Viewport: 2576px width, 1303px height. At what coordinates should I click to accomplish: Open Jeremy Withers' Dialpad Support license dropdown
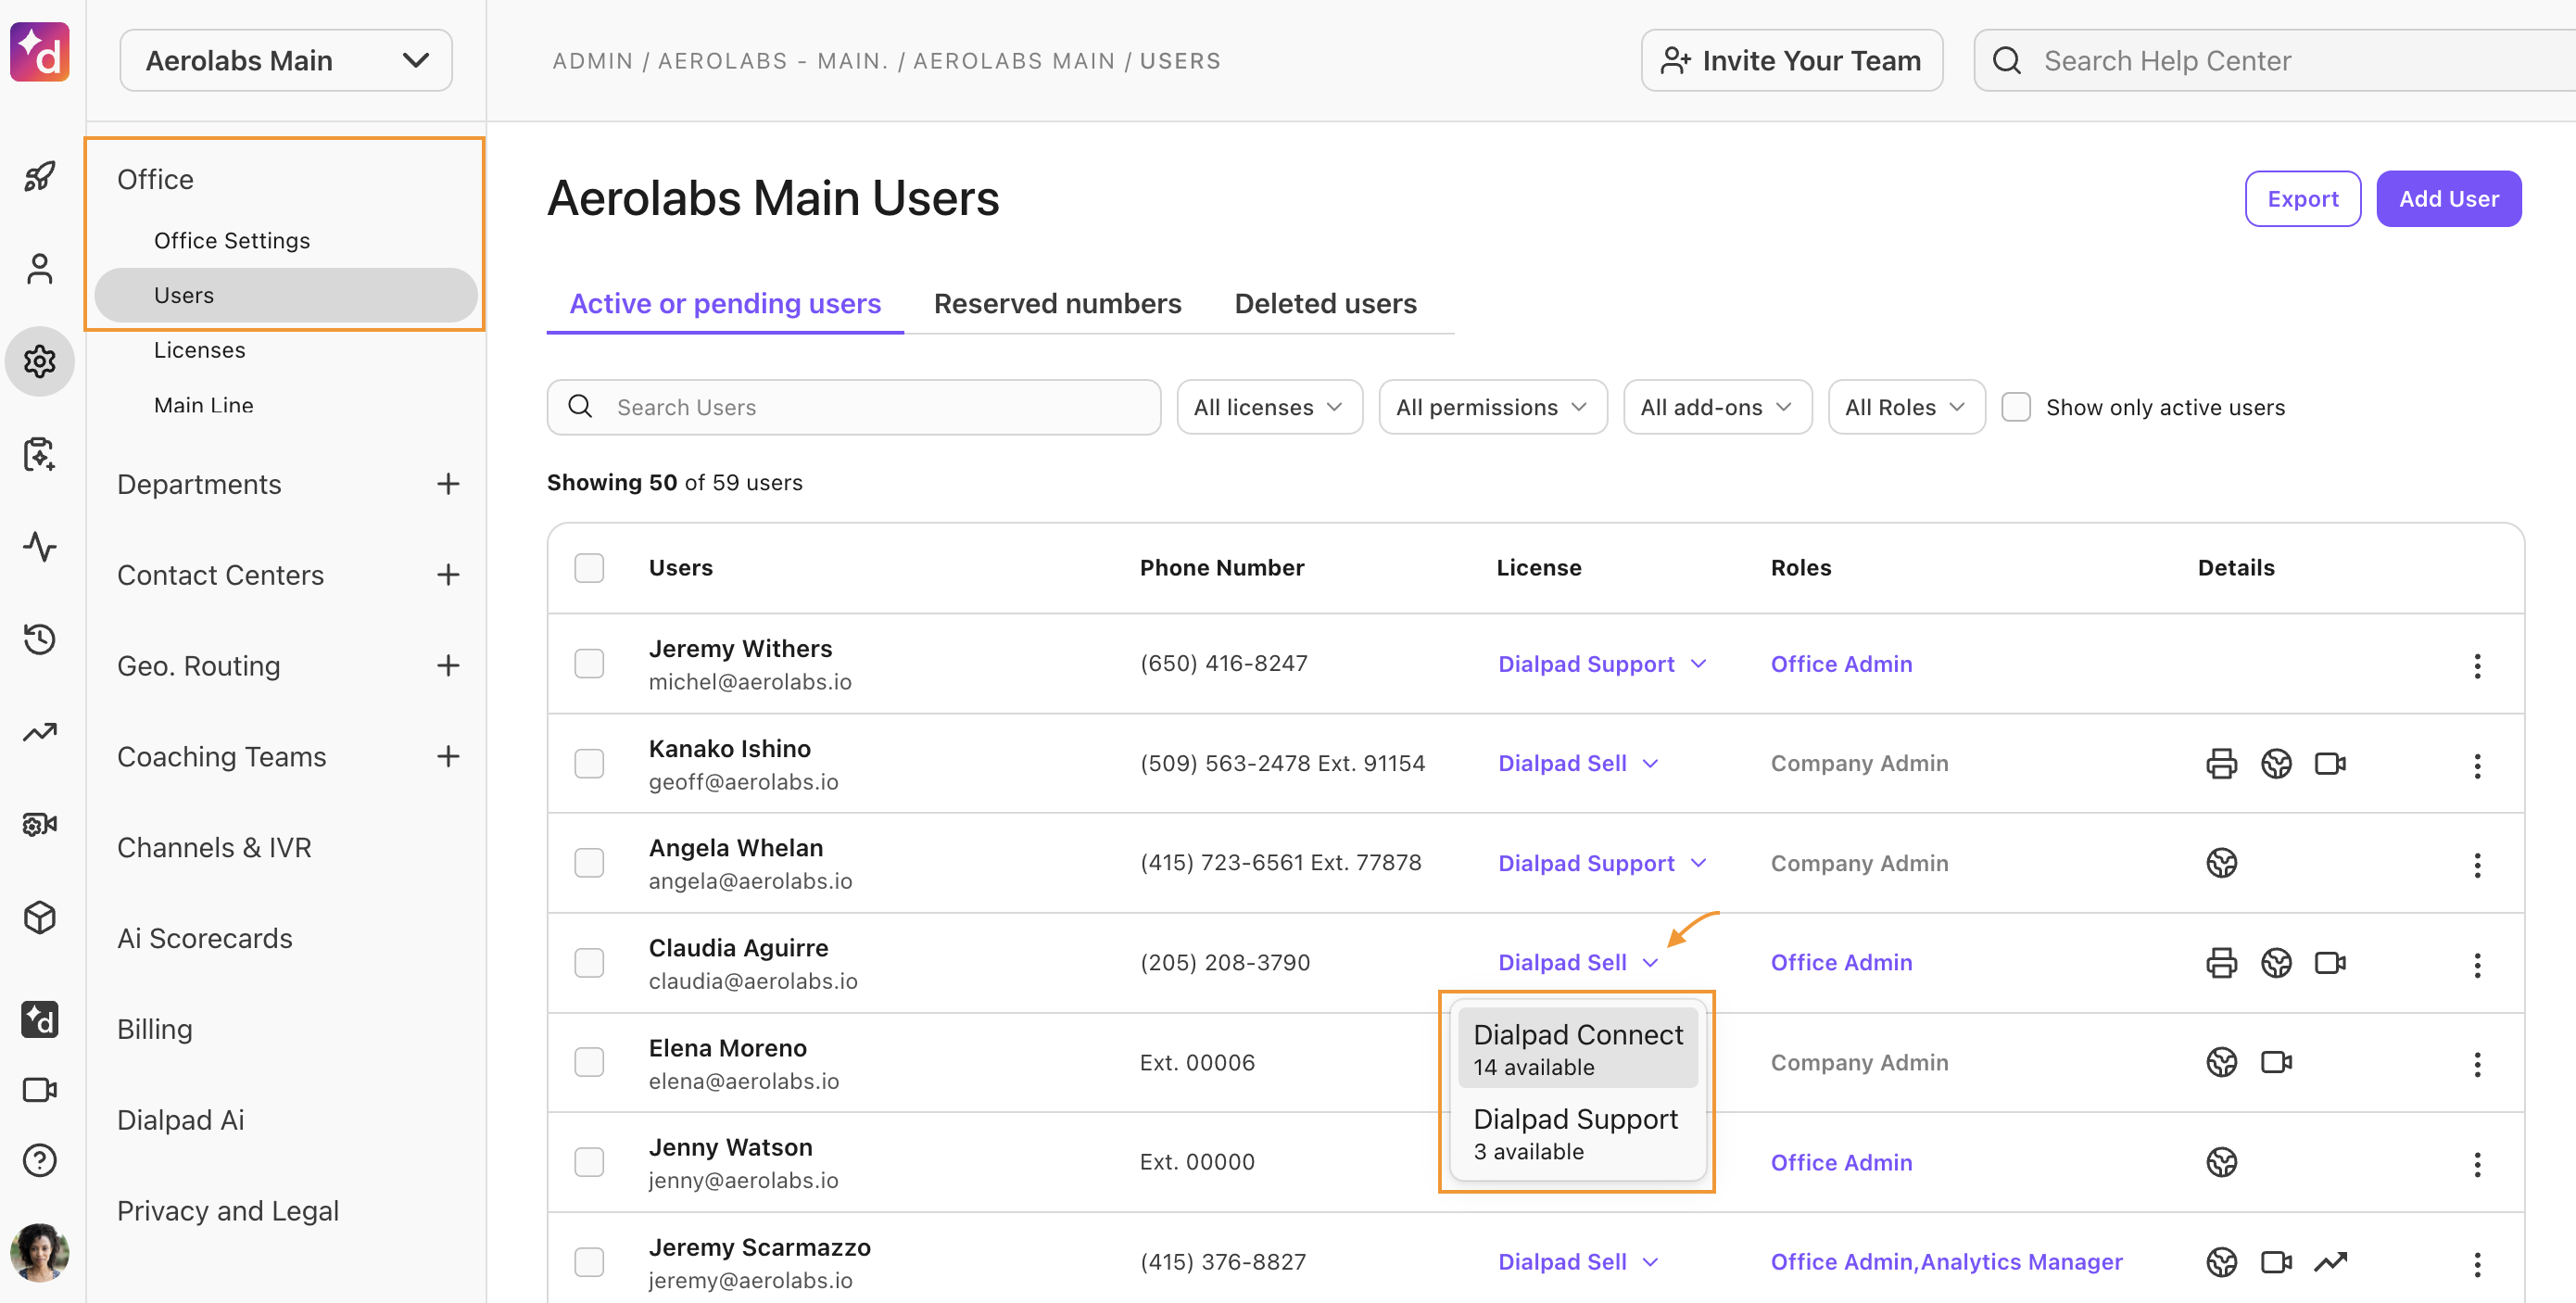coord(1602,664)
